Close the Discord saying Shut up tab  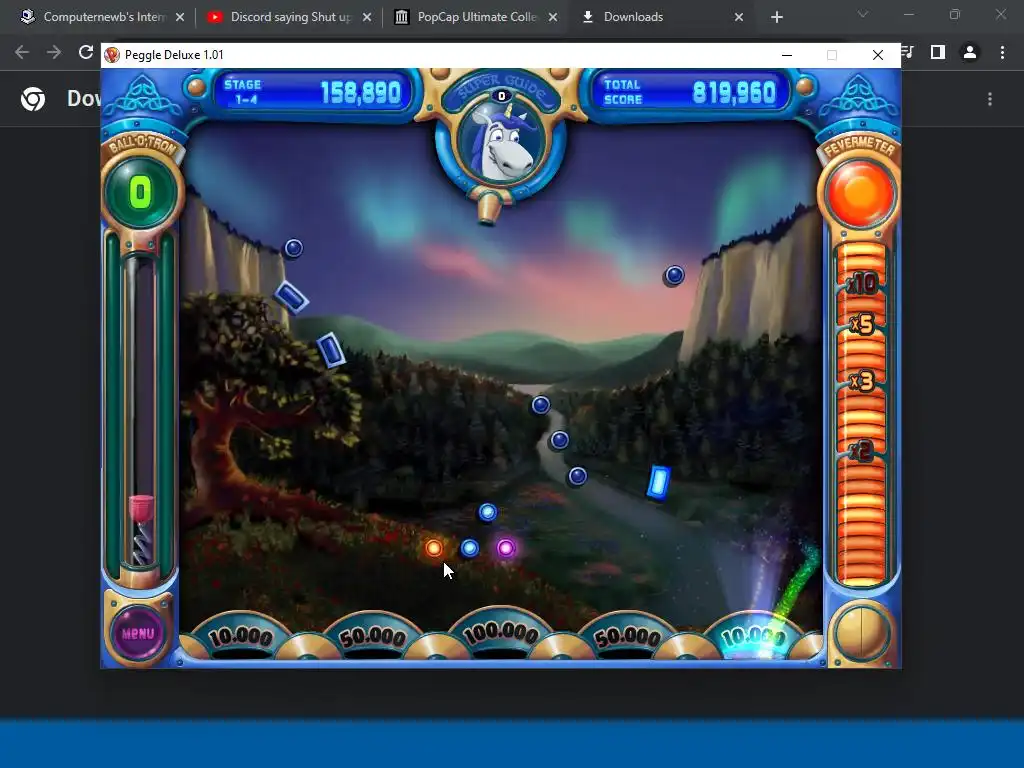[367, 17]
